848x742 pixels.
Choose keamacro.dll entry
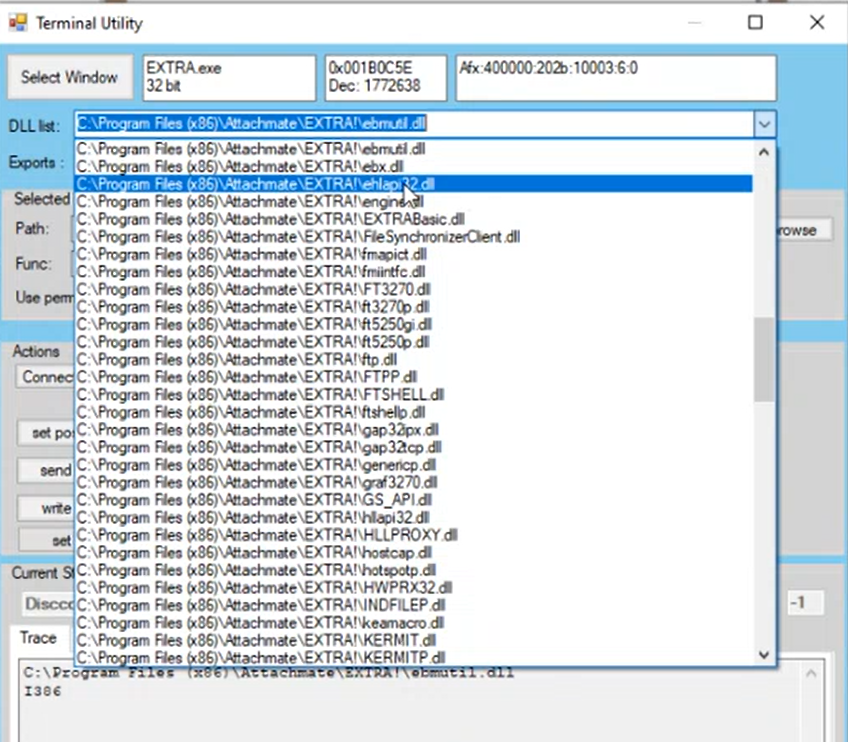coord(413,623)
